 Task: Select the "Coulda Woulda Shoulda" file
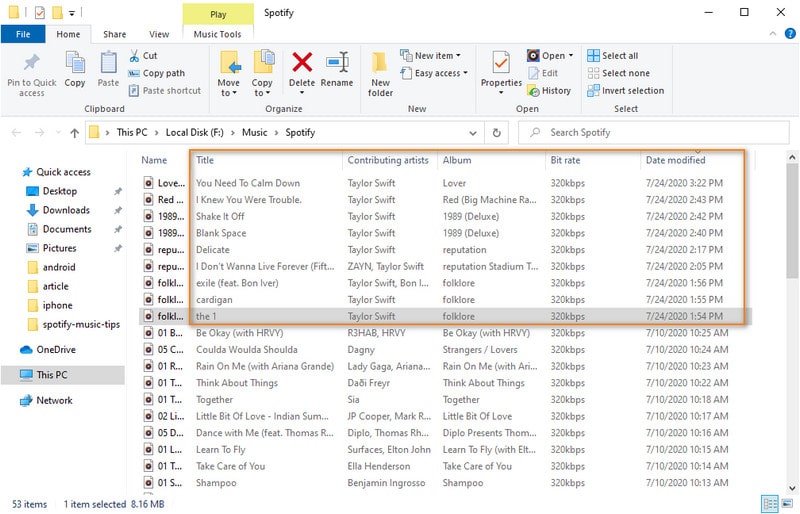pyautogui.click(x=445, y=350)
